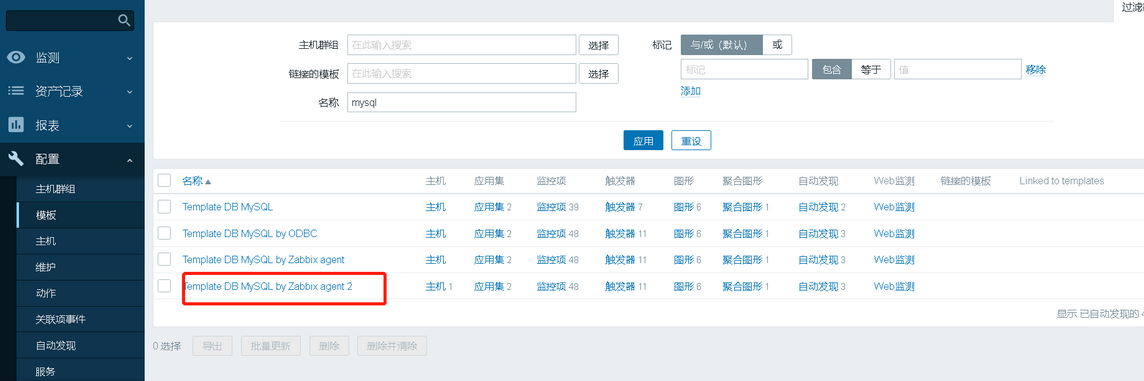Open 主机 link in Template DB MySQL row
The width and height of the screenshot is (1144, 381).
point(436,207)
